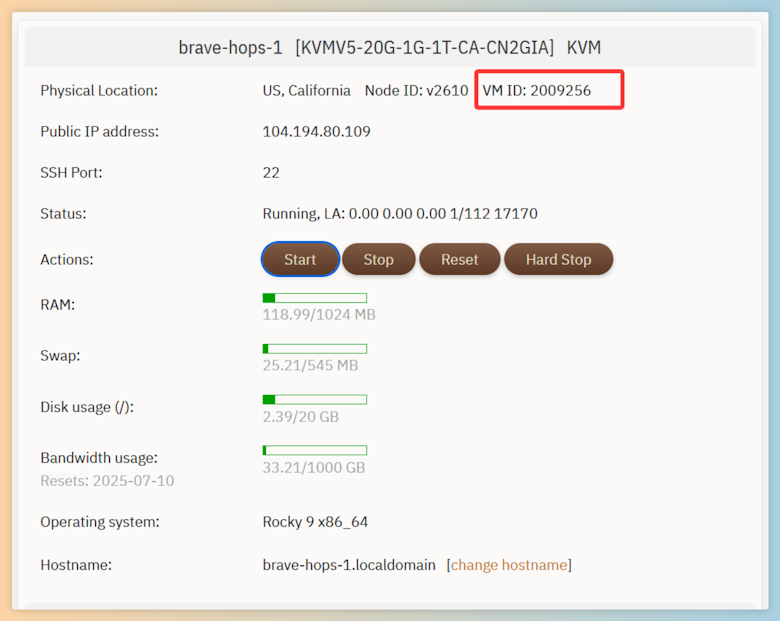The height and width of the screenshot is (621, 780).
Task: Click the Status label
Action: [63, 213]
